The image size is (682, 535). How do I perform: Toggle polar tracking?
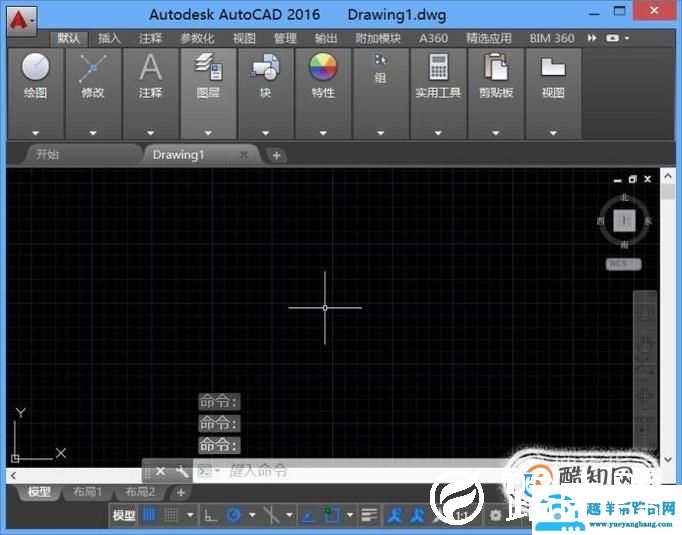[x=234, y=516]
